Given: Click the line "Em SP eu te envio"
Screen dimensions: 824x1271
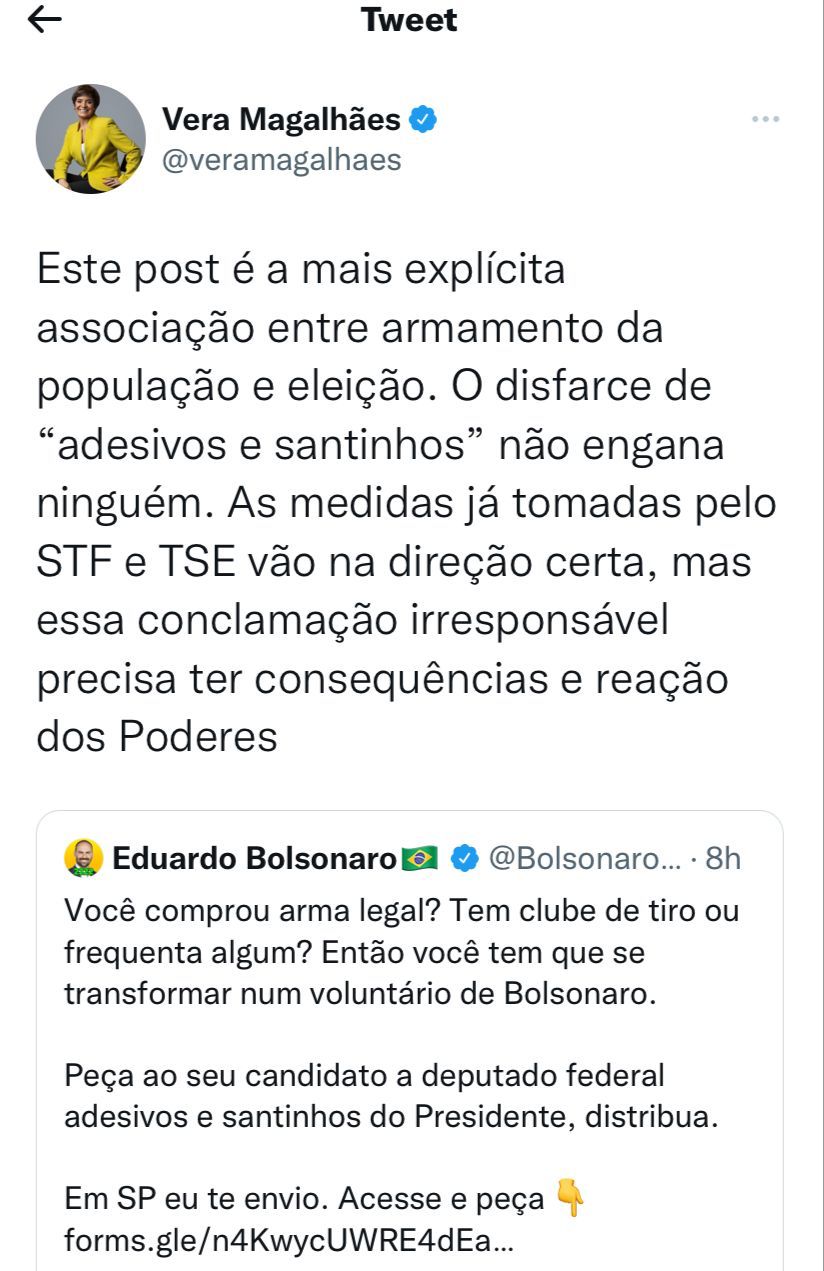Looking at the screenshot, I should [304, 1198].
